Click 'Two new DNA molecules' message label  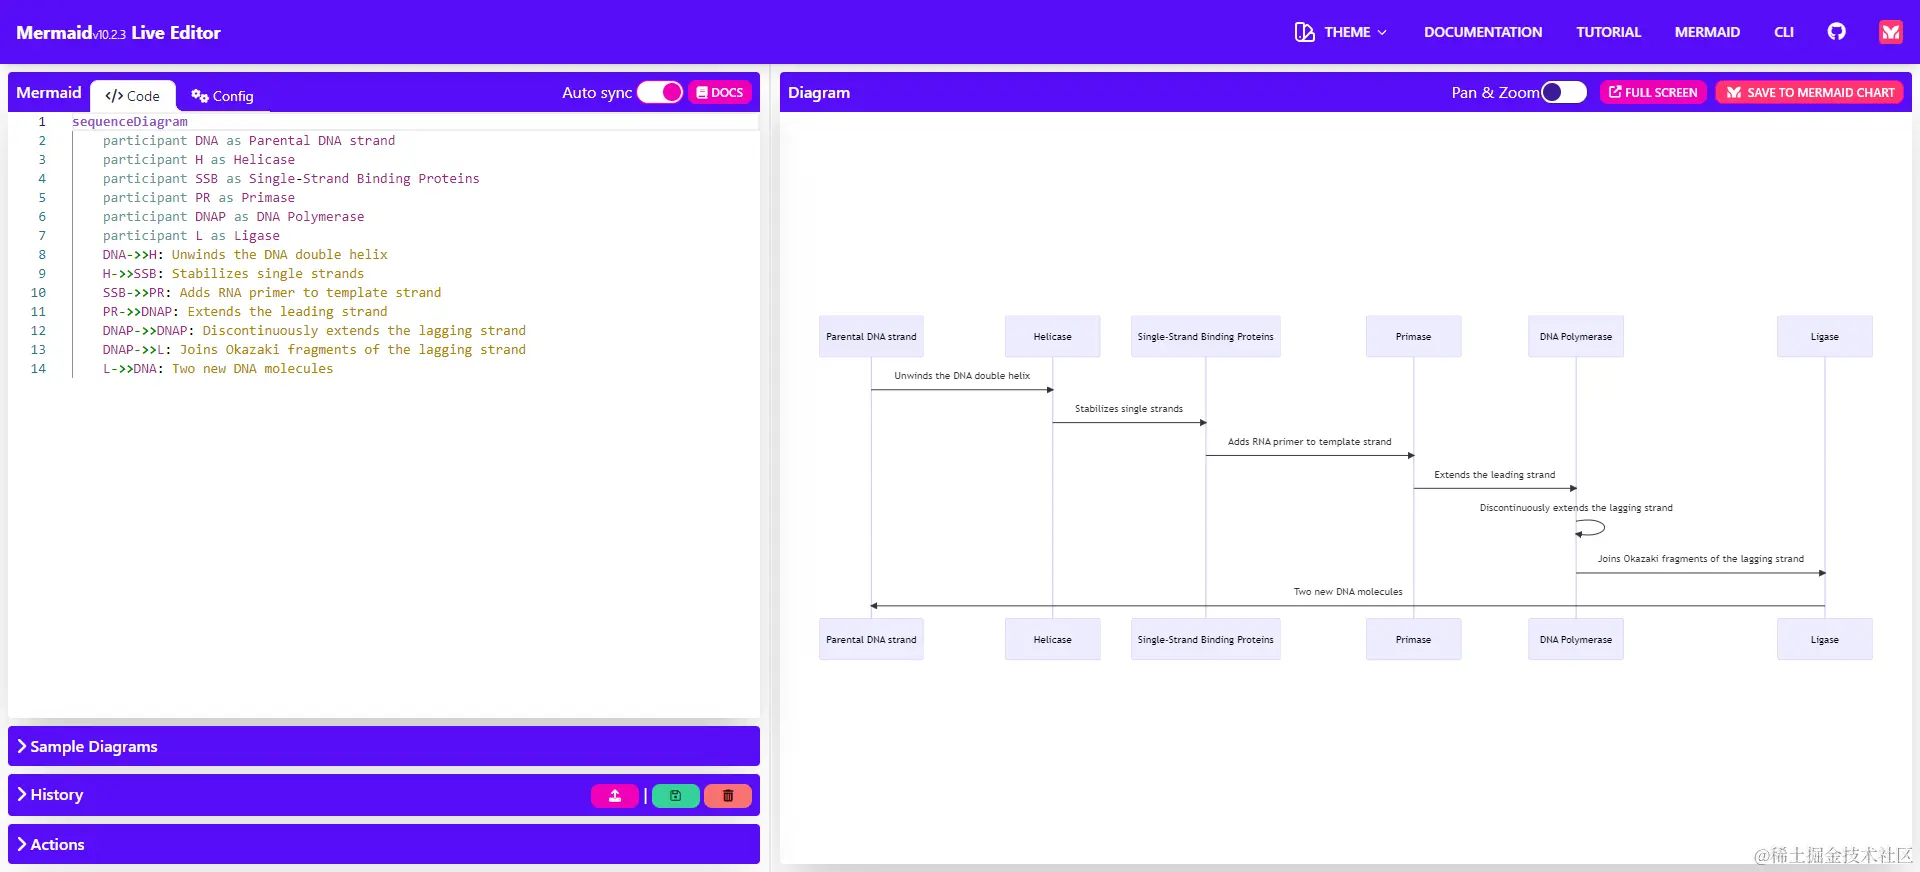click(x=1348, y=592)
